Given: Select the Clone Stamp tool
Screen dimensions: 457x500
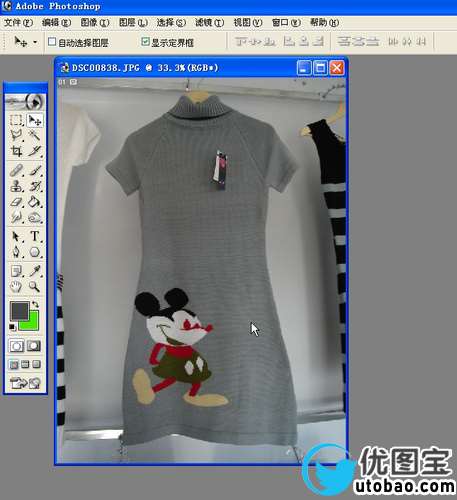Looking at the screenshot, I should (16, 186).
